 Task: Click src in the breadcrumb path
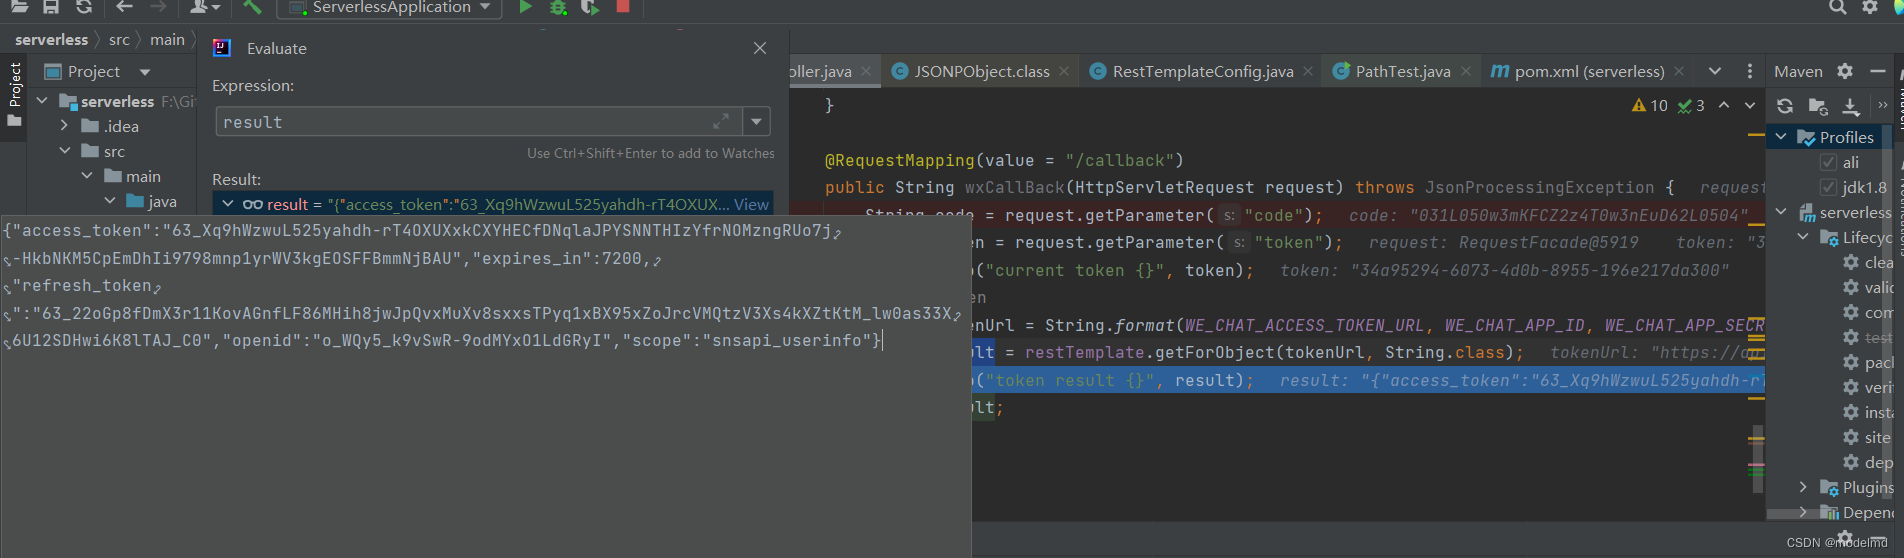[x=119, y=39]
